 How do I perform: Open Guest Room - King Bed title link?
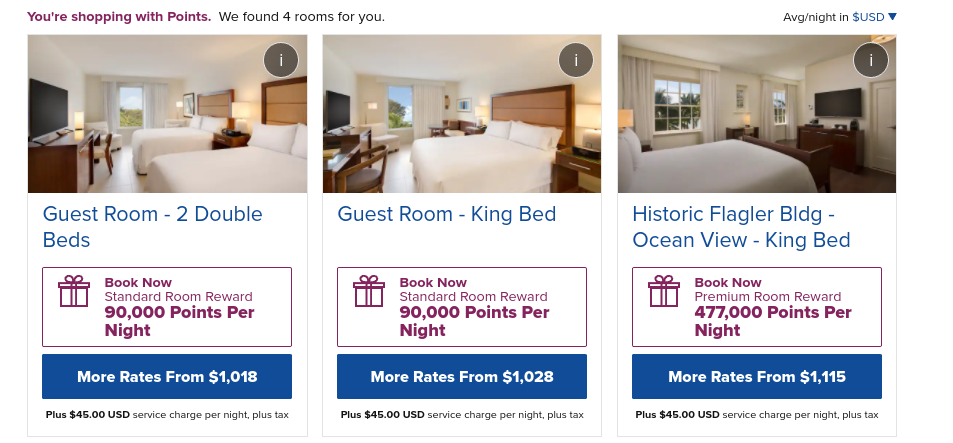[447, 214]
